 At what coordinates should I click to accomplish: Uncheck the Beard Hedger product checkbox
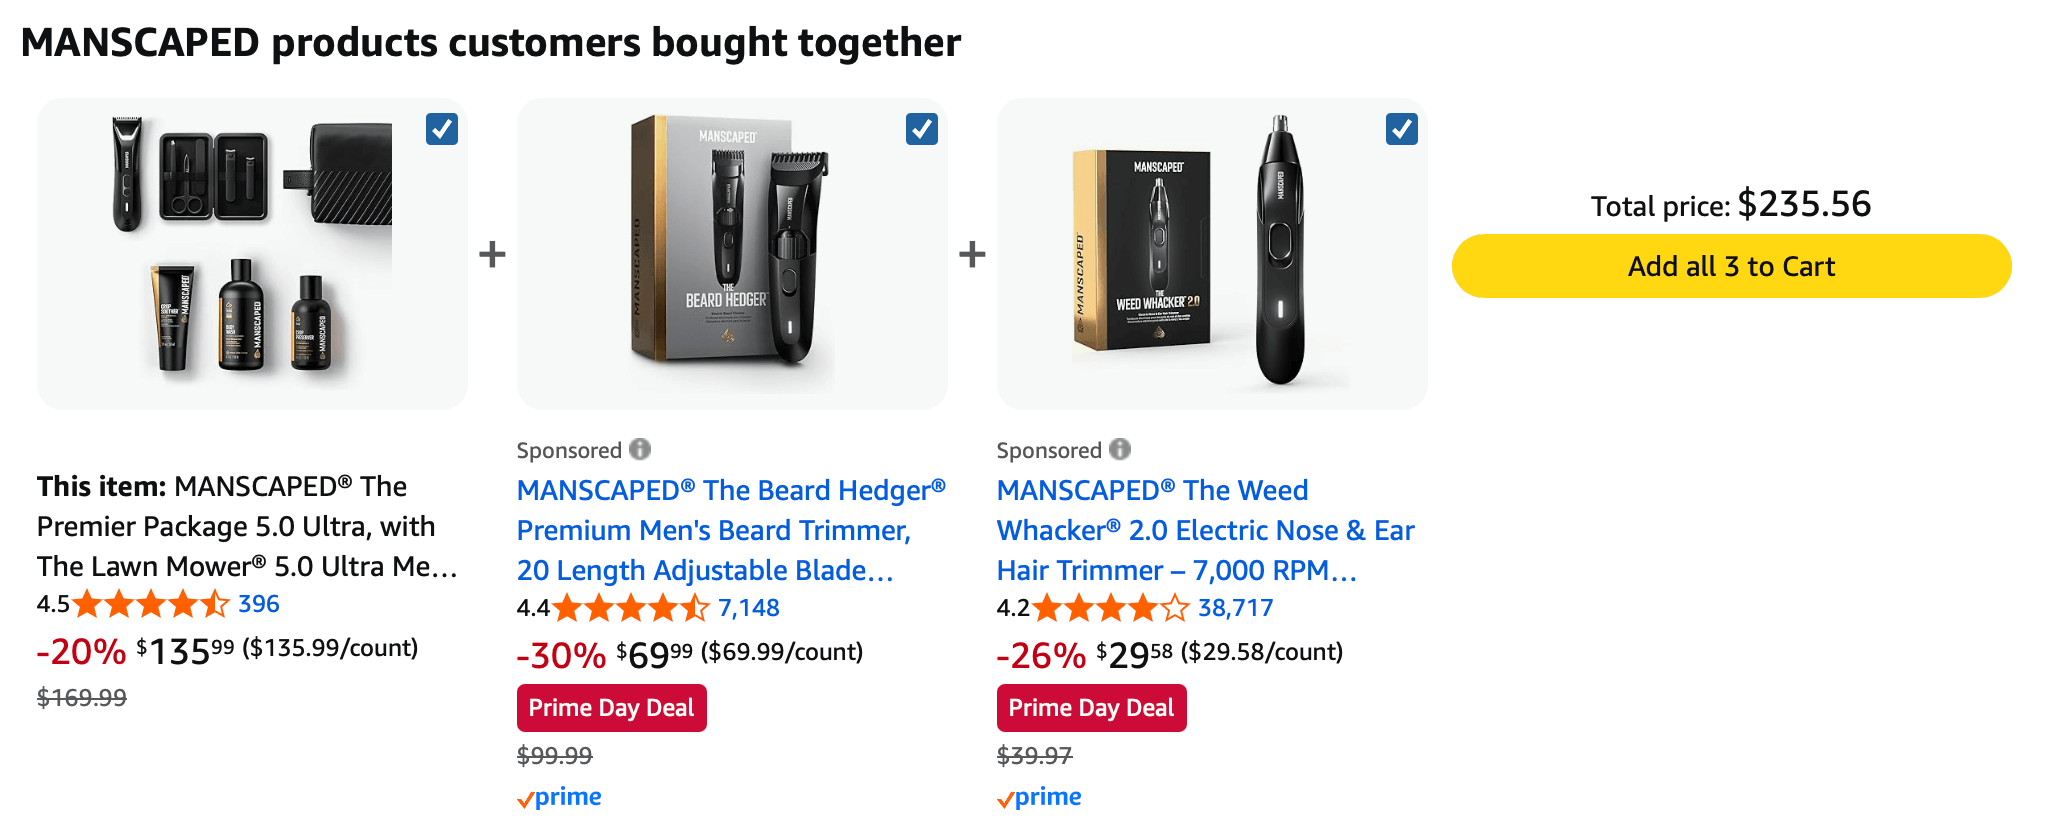(x=922, y=129)
